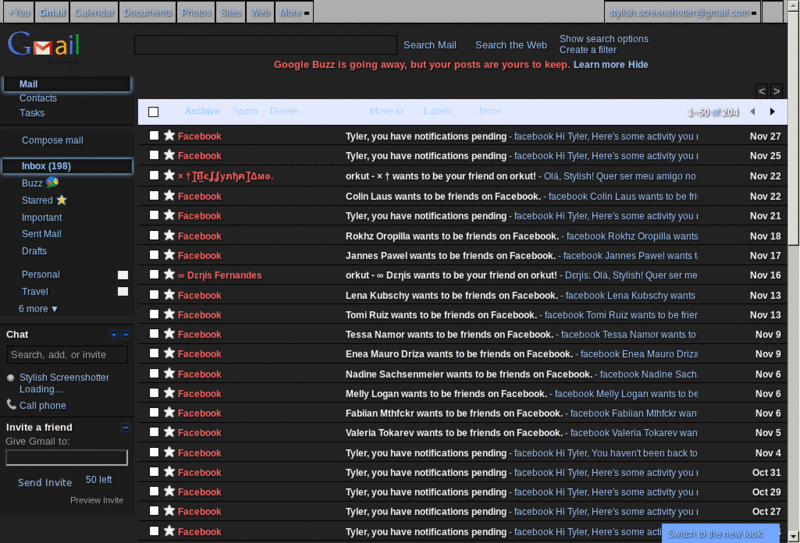Click the Send Invite button
The width and height of the screenshot is (800, 543).
click(45, 482)
